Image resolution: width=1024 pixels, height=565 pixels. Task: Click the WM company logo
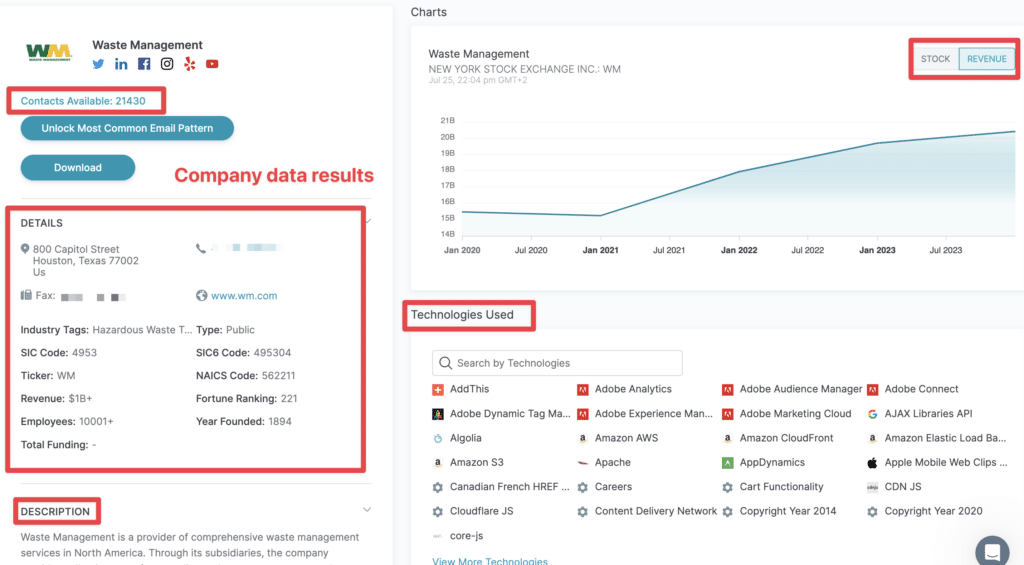tap(49, 52)
